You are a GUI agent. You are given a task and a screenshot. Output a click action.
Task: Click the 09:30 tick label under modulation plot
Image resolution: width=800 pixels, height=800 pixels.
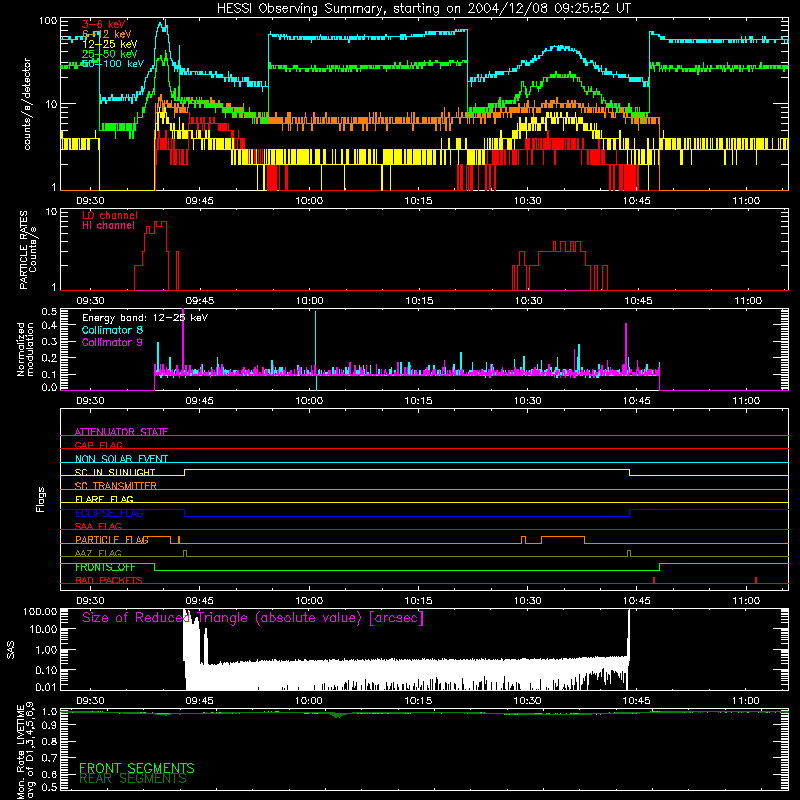click(90, 401)
